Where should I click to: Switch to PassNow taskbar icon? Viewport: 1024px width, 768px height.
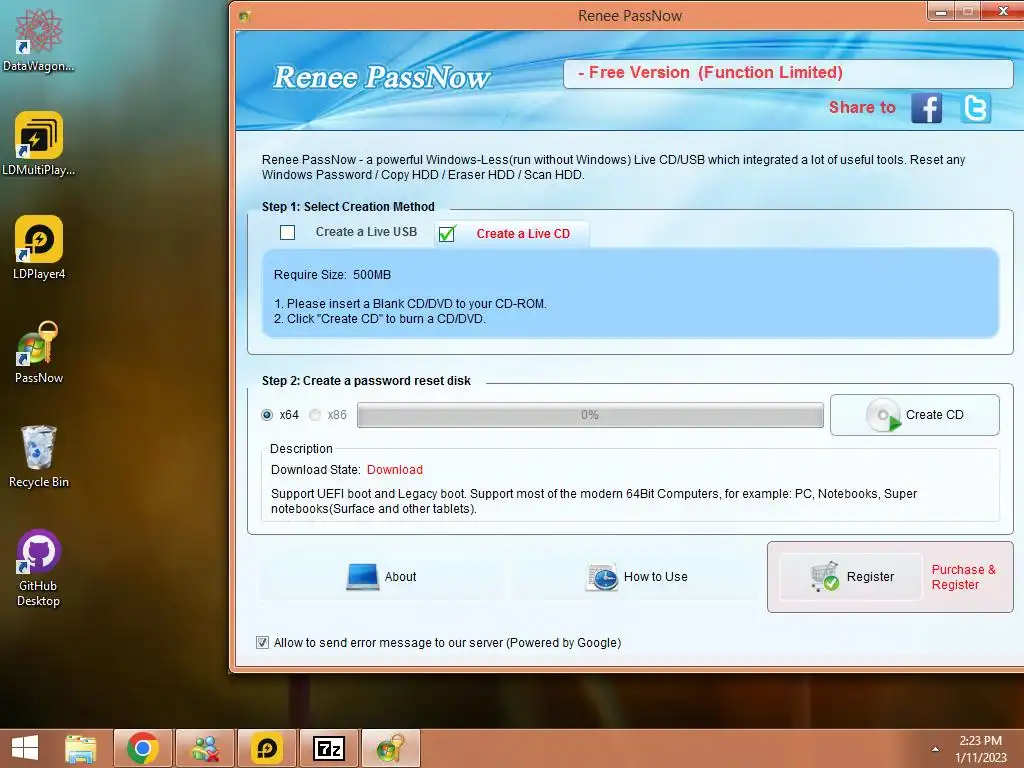coord(391,748)
